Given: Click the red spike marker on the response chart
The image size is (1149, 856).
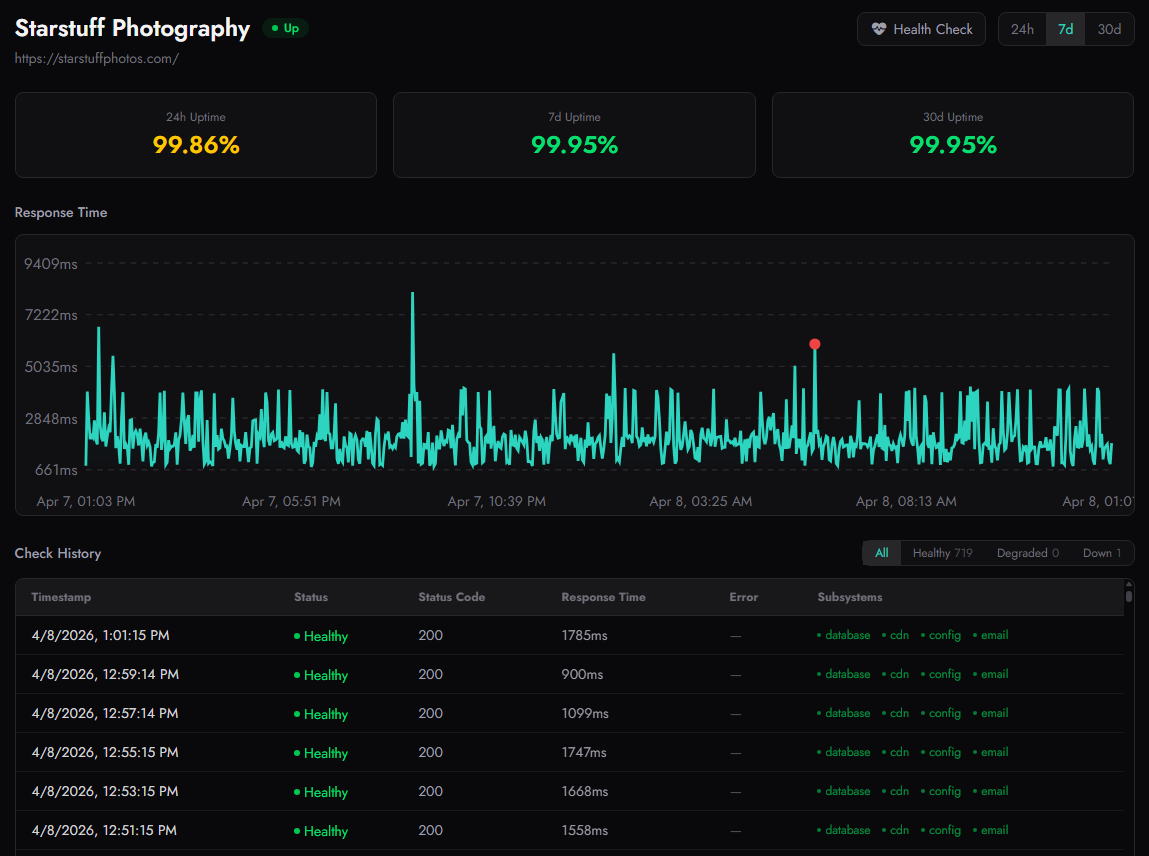Looking at the screenshot, I should coord(814,343).
